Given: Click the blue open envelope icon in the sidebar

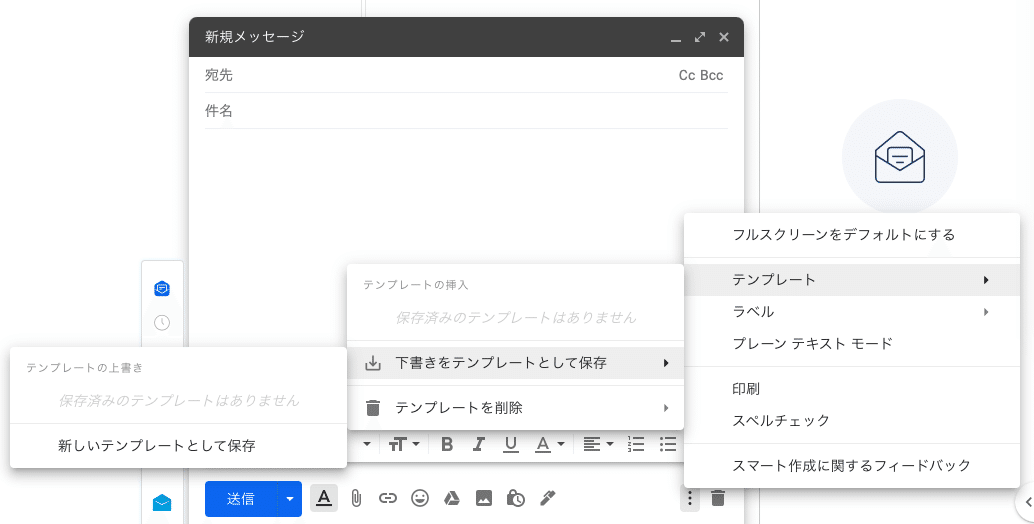Looking at the screenshot, I should [162, 503].
